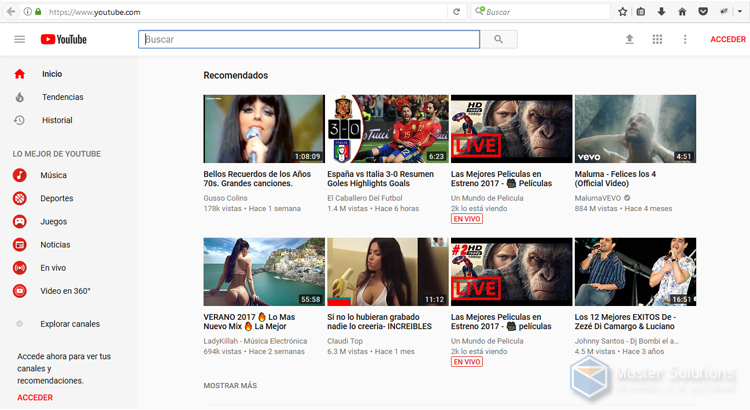Open MalumaVEVO channel link
Viewport: 750px width, 410px height.
598,198
